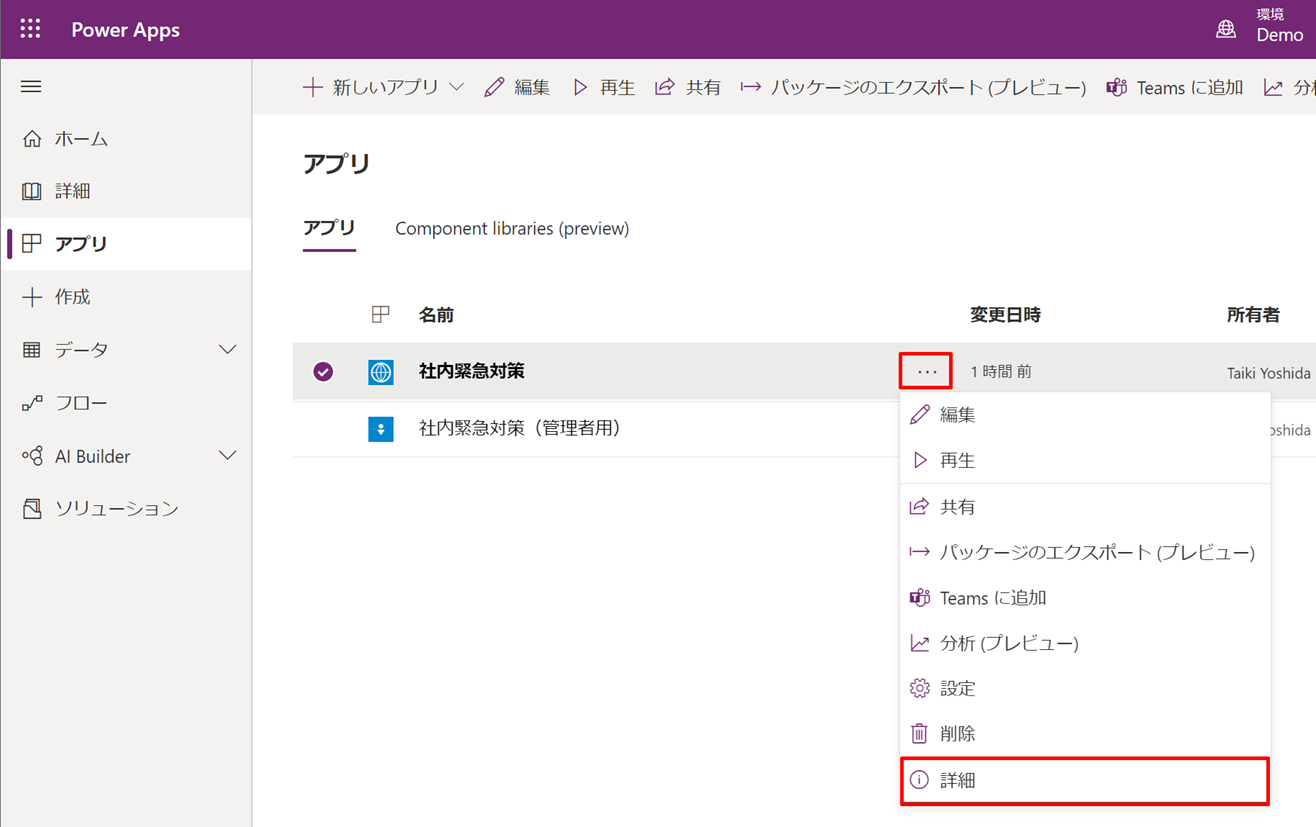The height and width of the screenshot is (827, 1316).
Task: Click the globe app icon of 社内緊急対策
Action: (381, 372)
